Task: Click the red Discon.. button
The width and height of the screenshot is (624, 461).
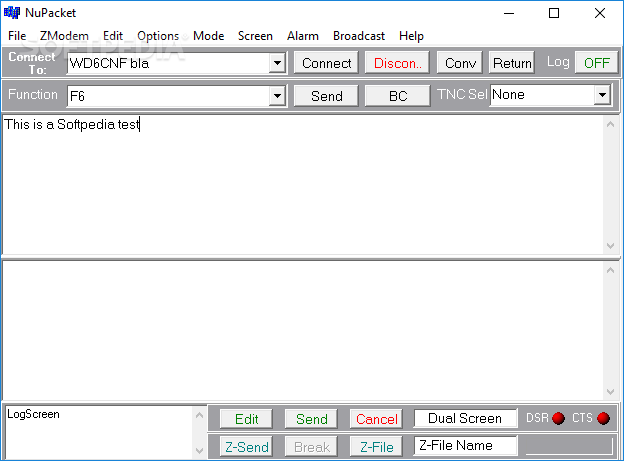Action: click(397, 63)
